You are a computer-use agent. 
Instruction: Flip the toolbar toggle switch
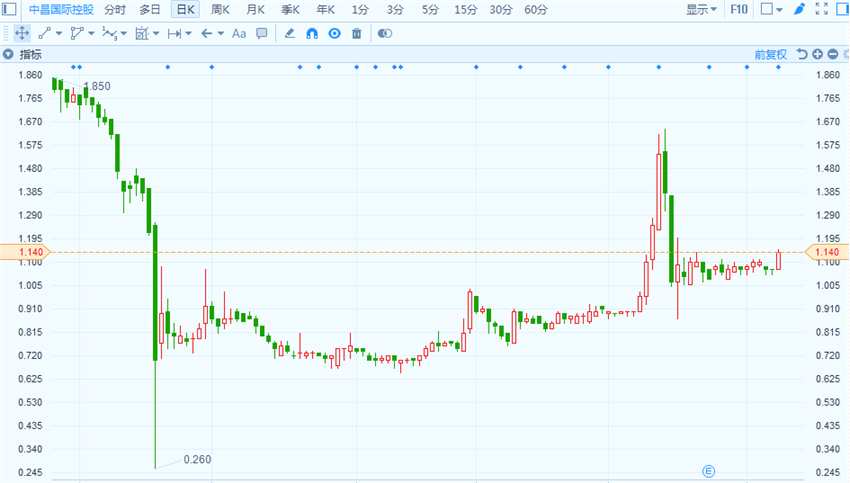point(384,34)
